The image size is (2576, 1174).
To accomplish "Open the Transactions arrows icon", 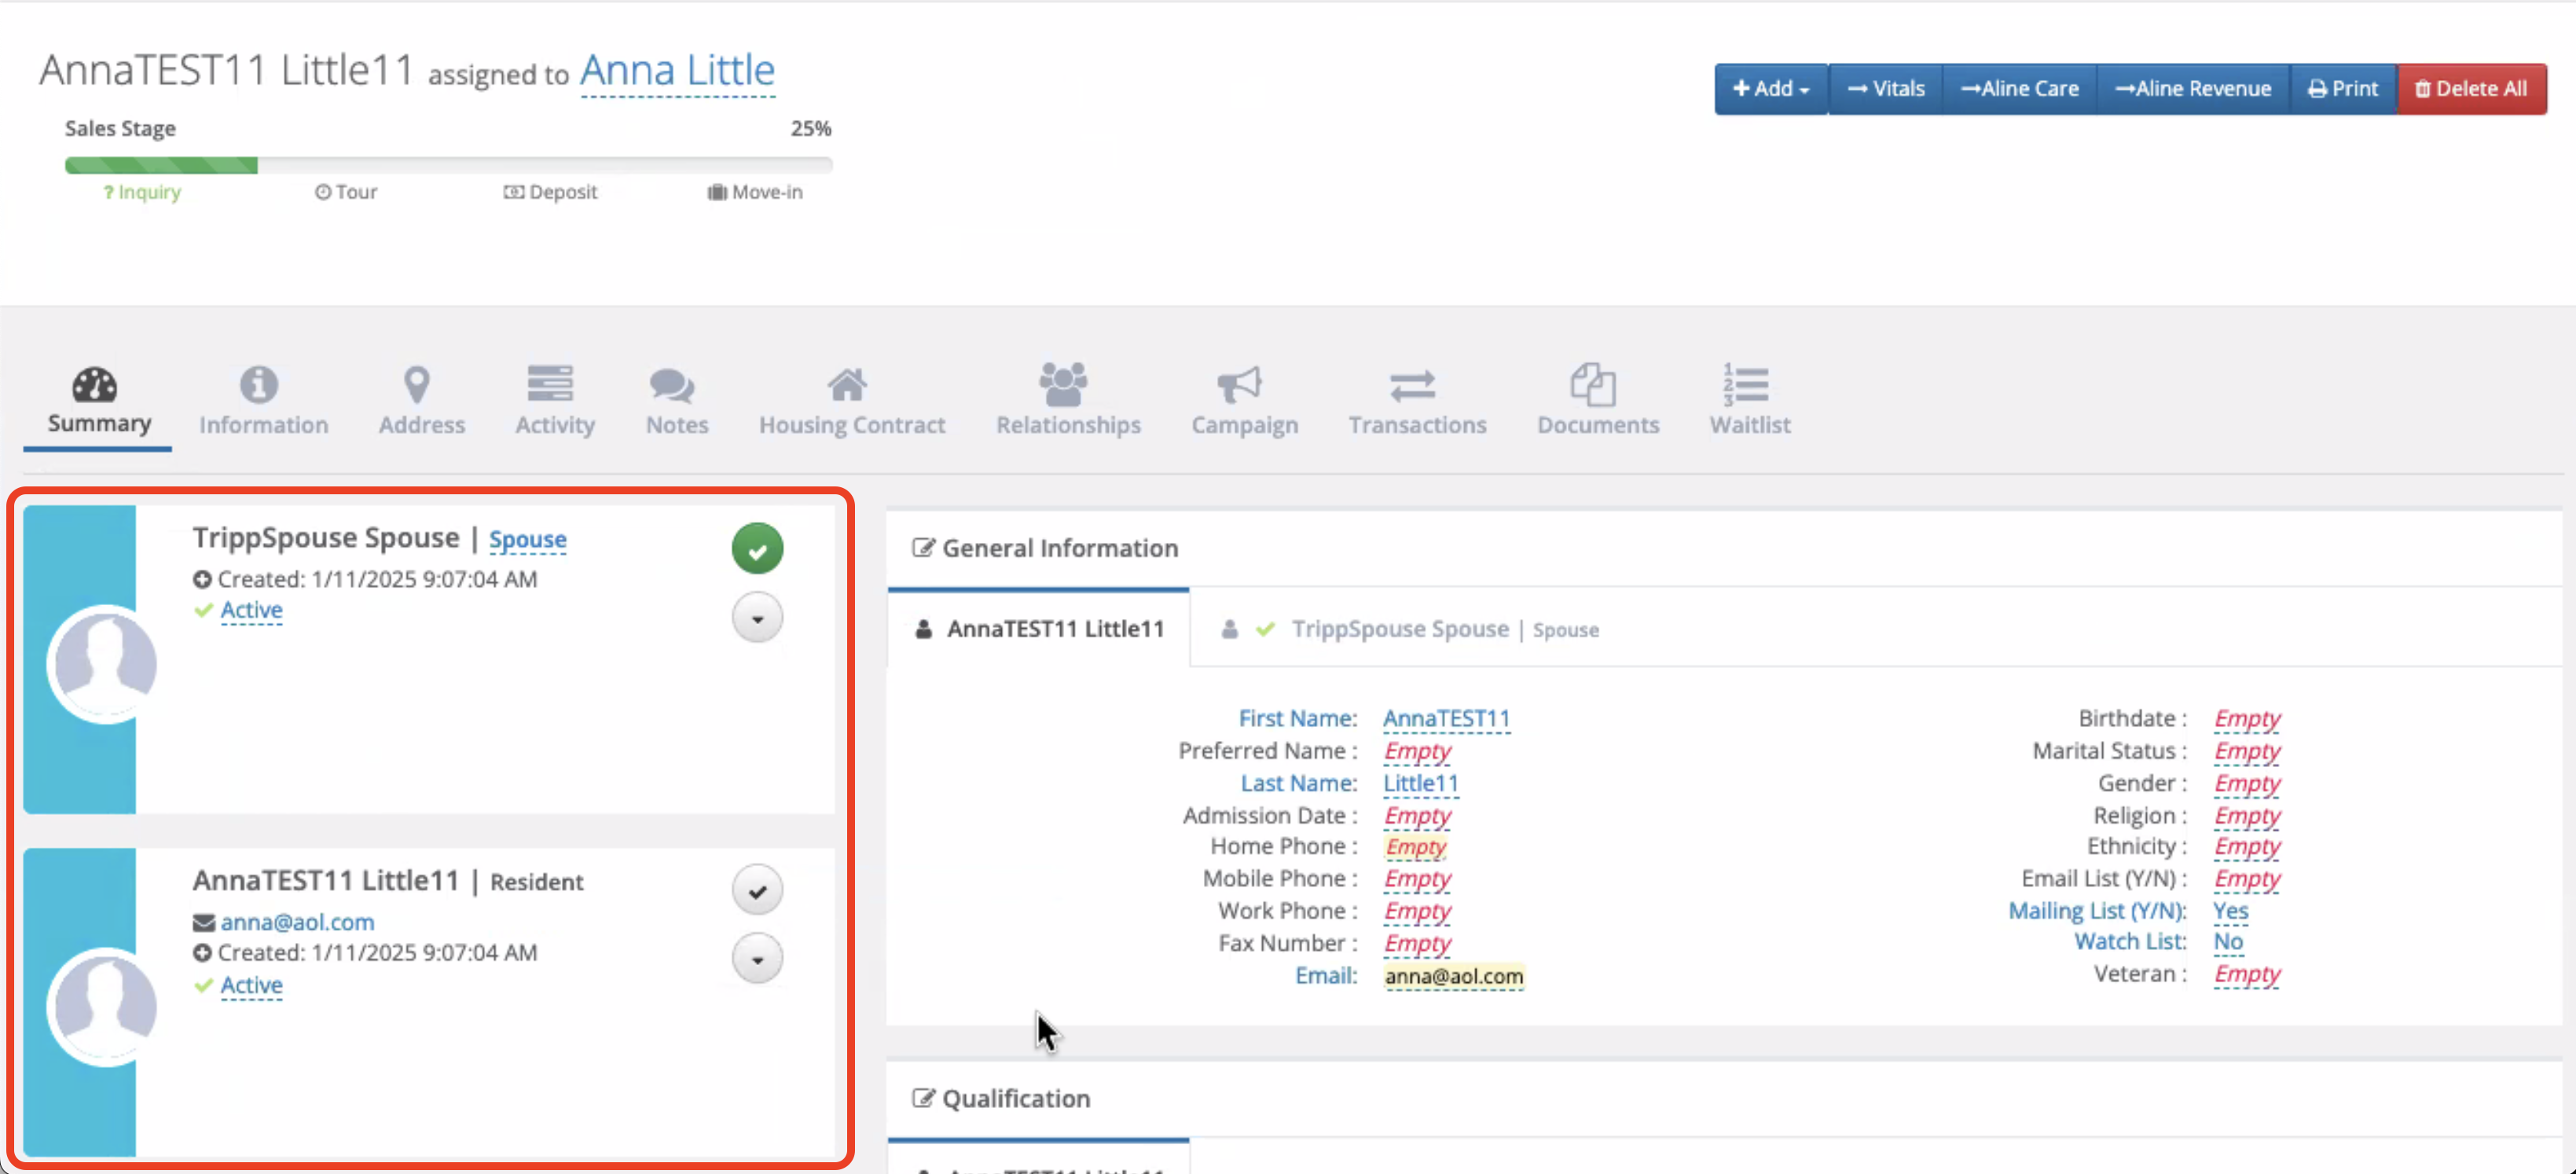I will 1412,384.
